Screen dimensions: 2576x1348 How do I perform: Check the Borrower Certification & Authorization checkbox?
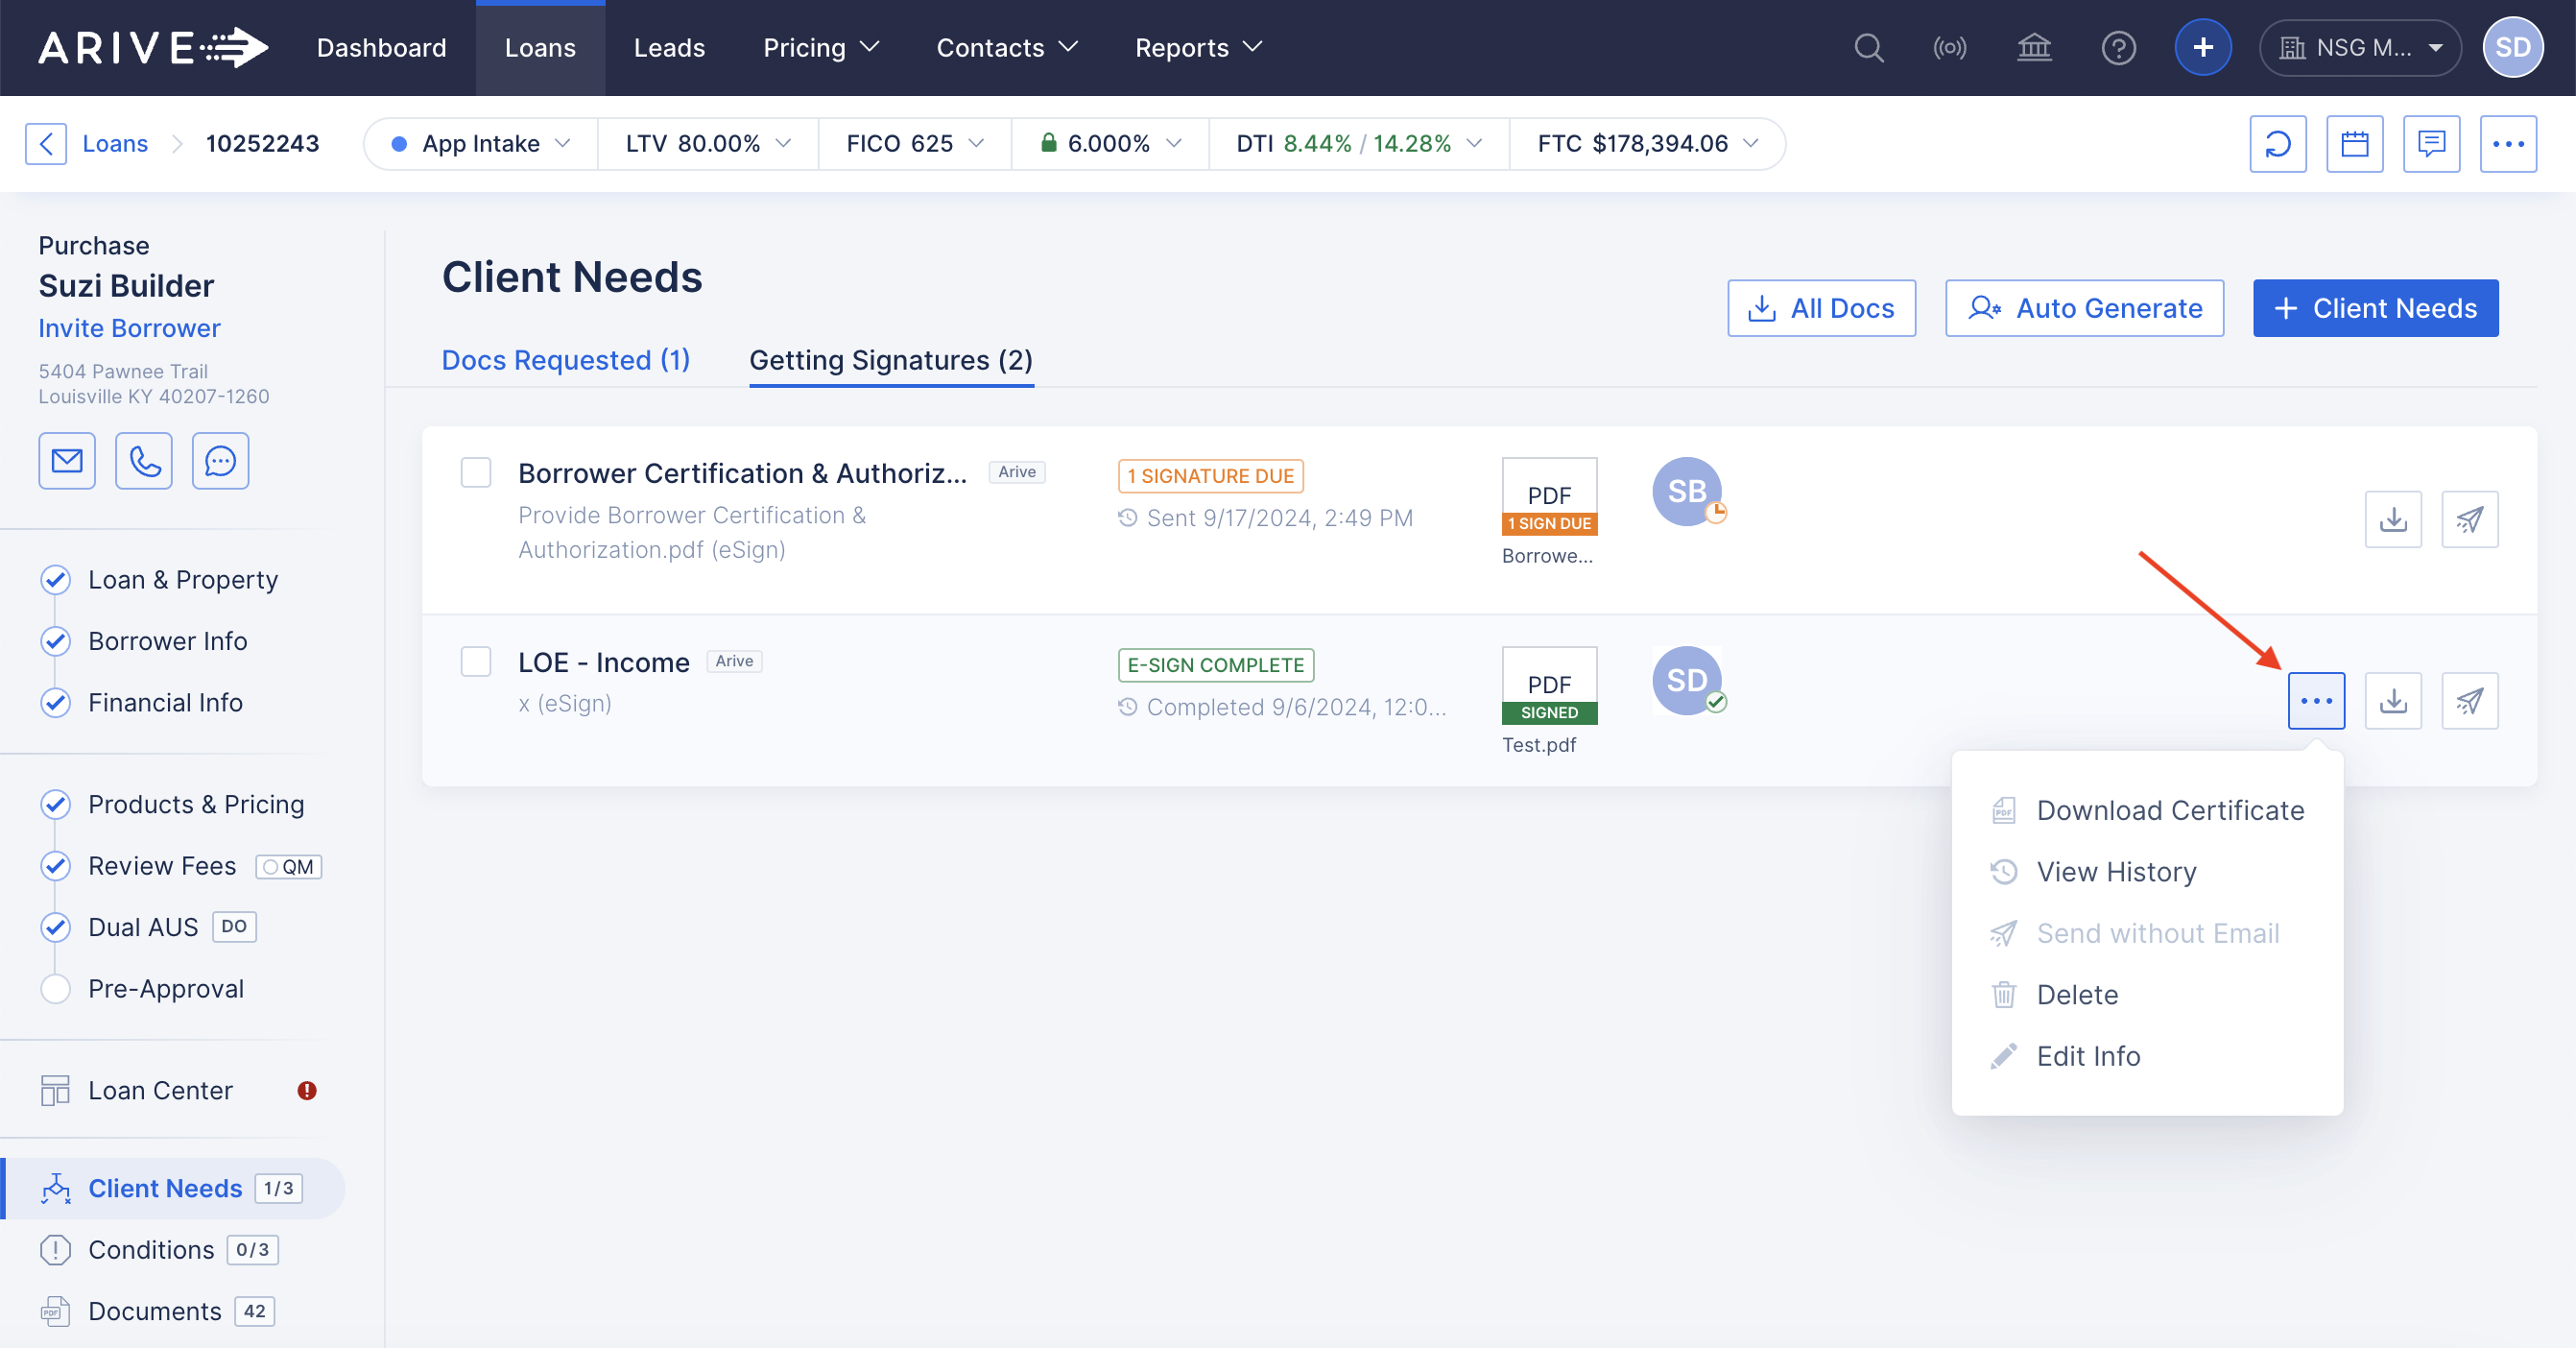click(x=476, y=472)
